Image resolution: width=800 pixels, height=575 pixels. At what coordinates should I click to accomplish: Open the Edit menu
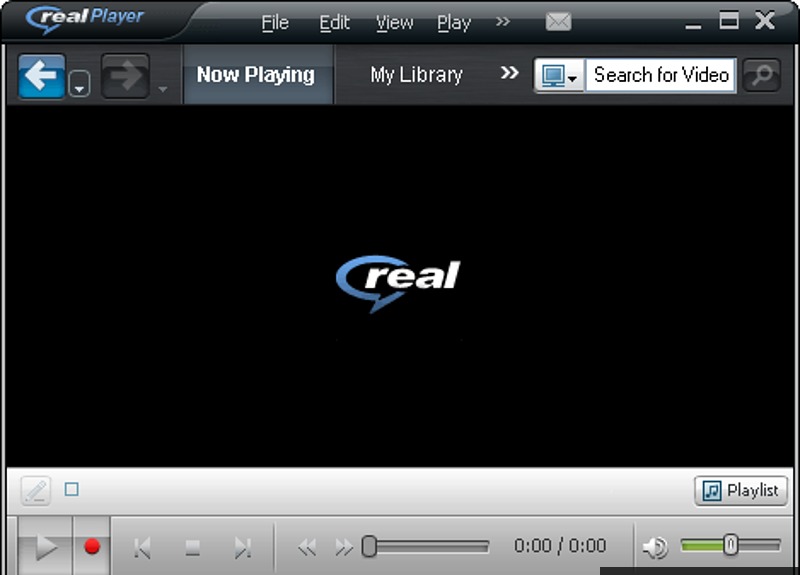click(334, 22)
